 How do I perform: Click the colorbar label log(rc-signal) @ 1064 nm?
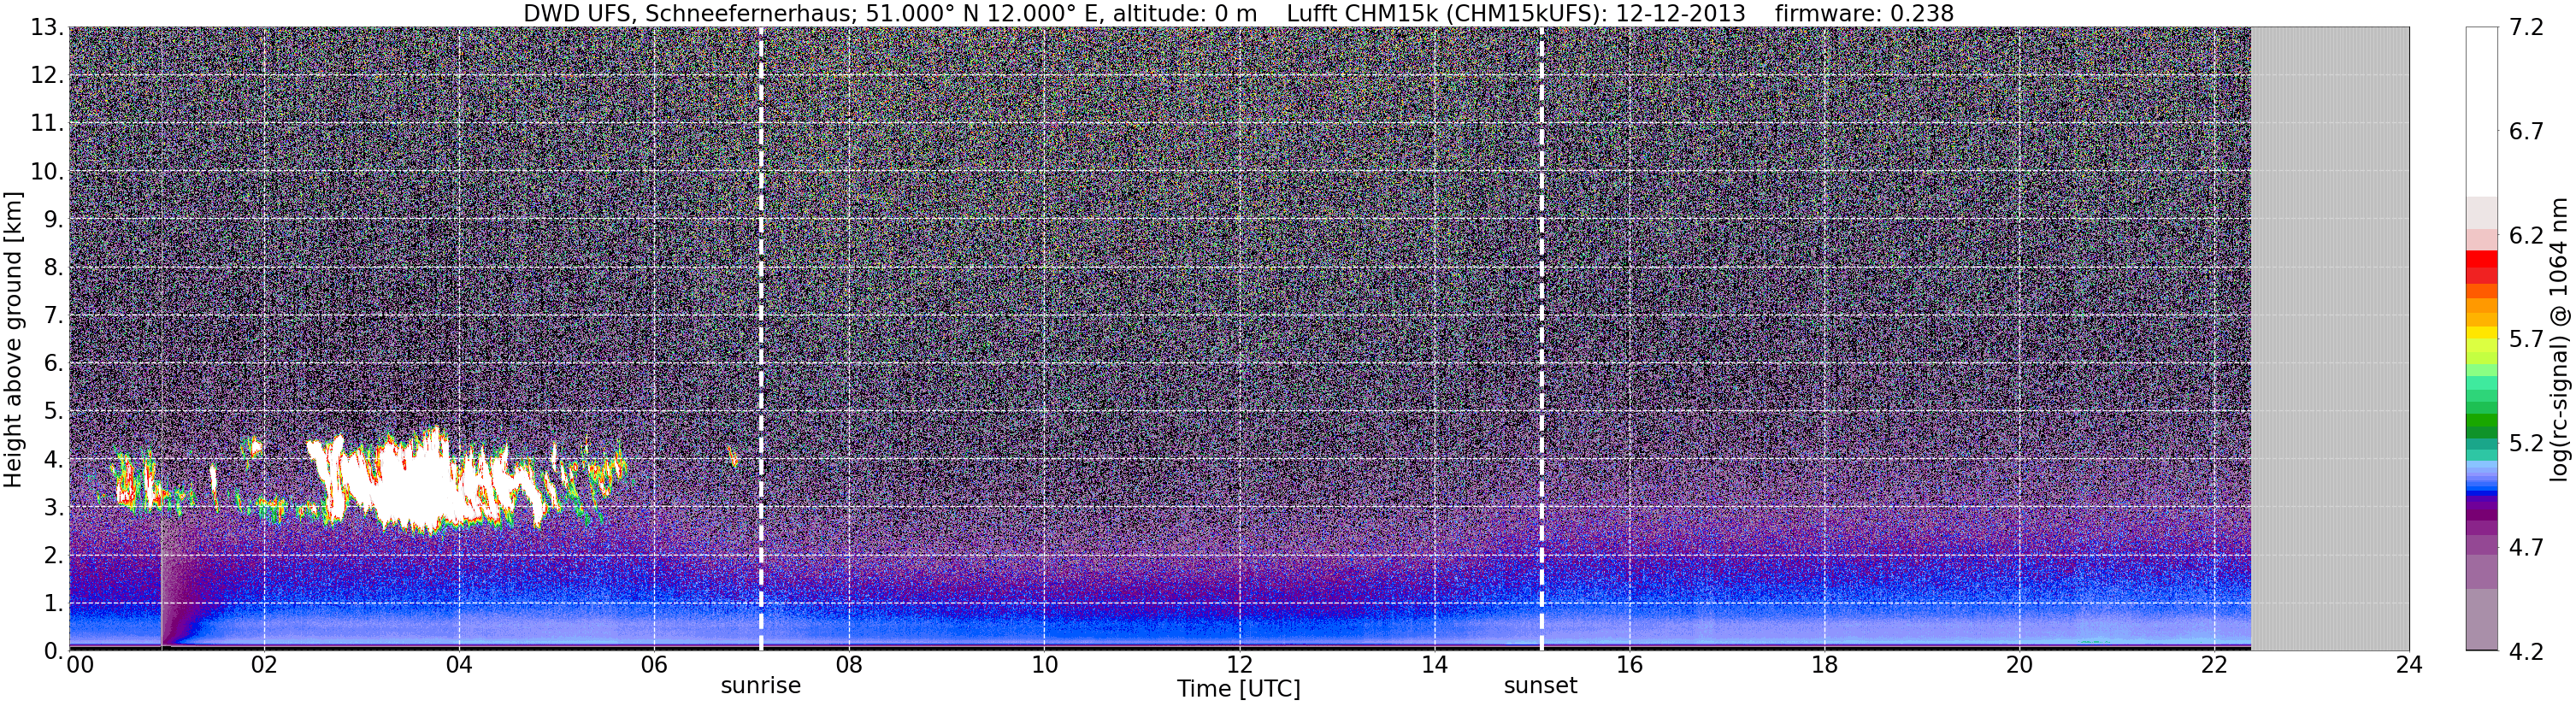point(2559,340)
